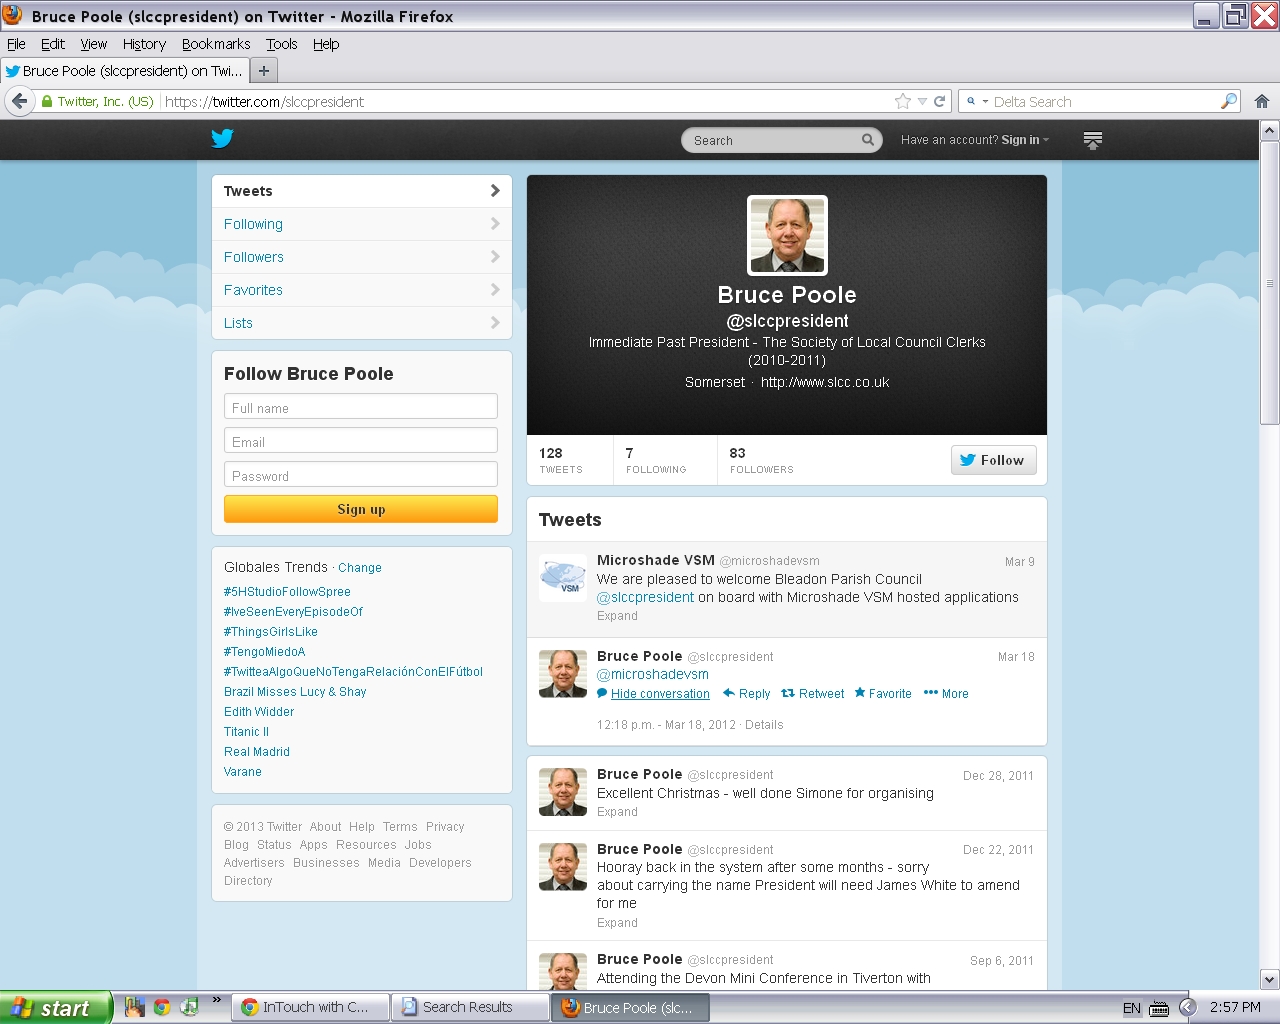Click the Full name input field

click(x=361, y=407)
